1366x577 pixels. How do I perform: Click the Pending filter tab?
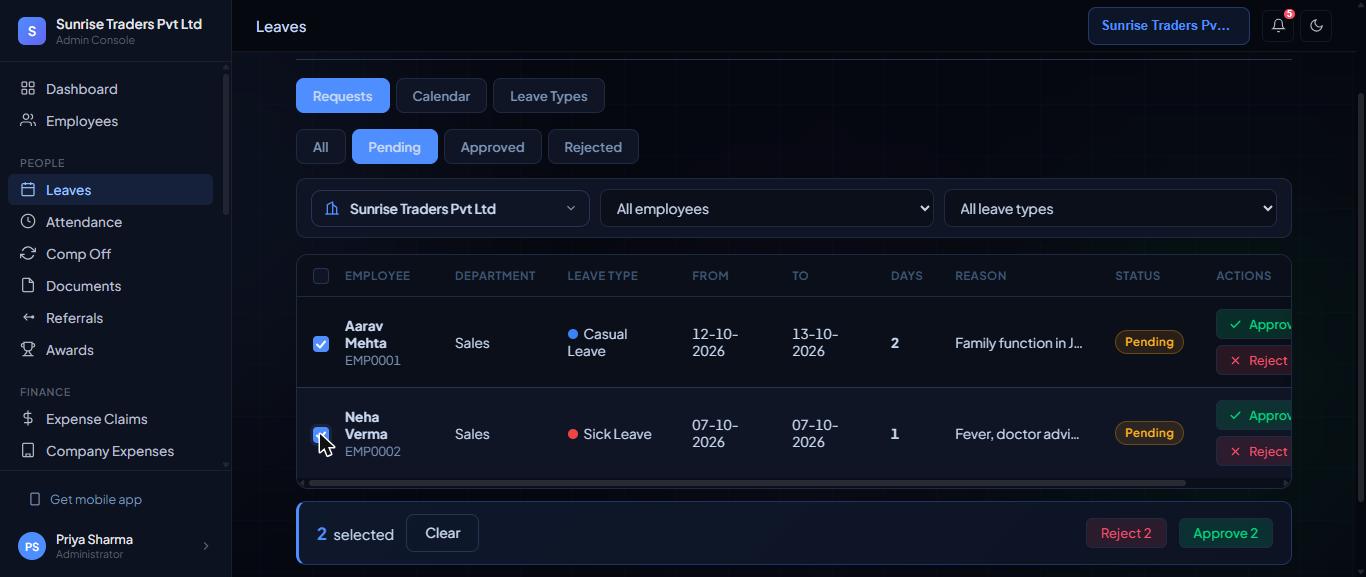tap(394, 147)
